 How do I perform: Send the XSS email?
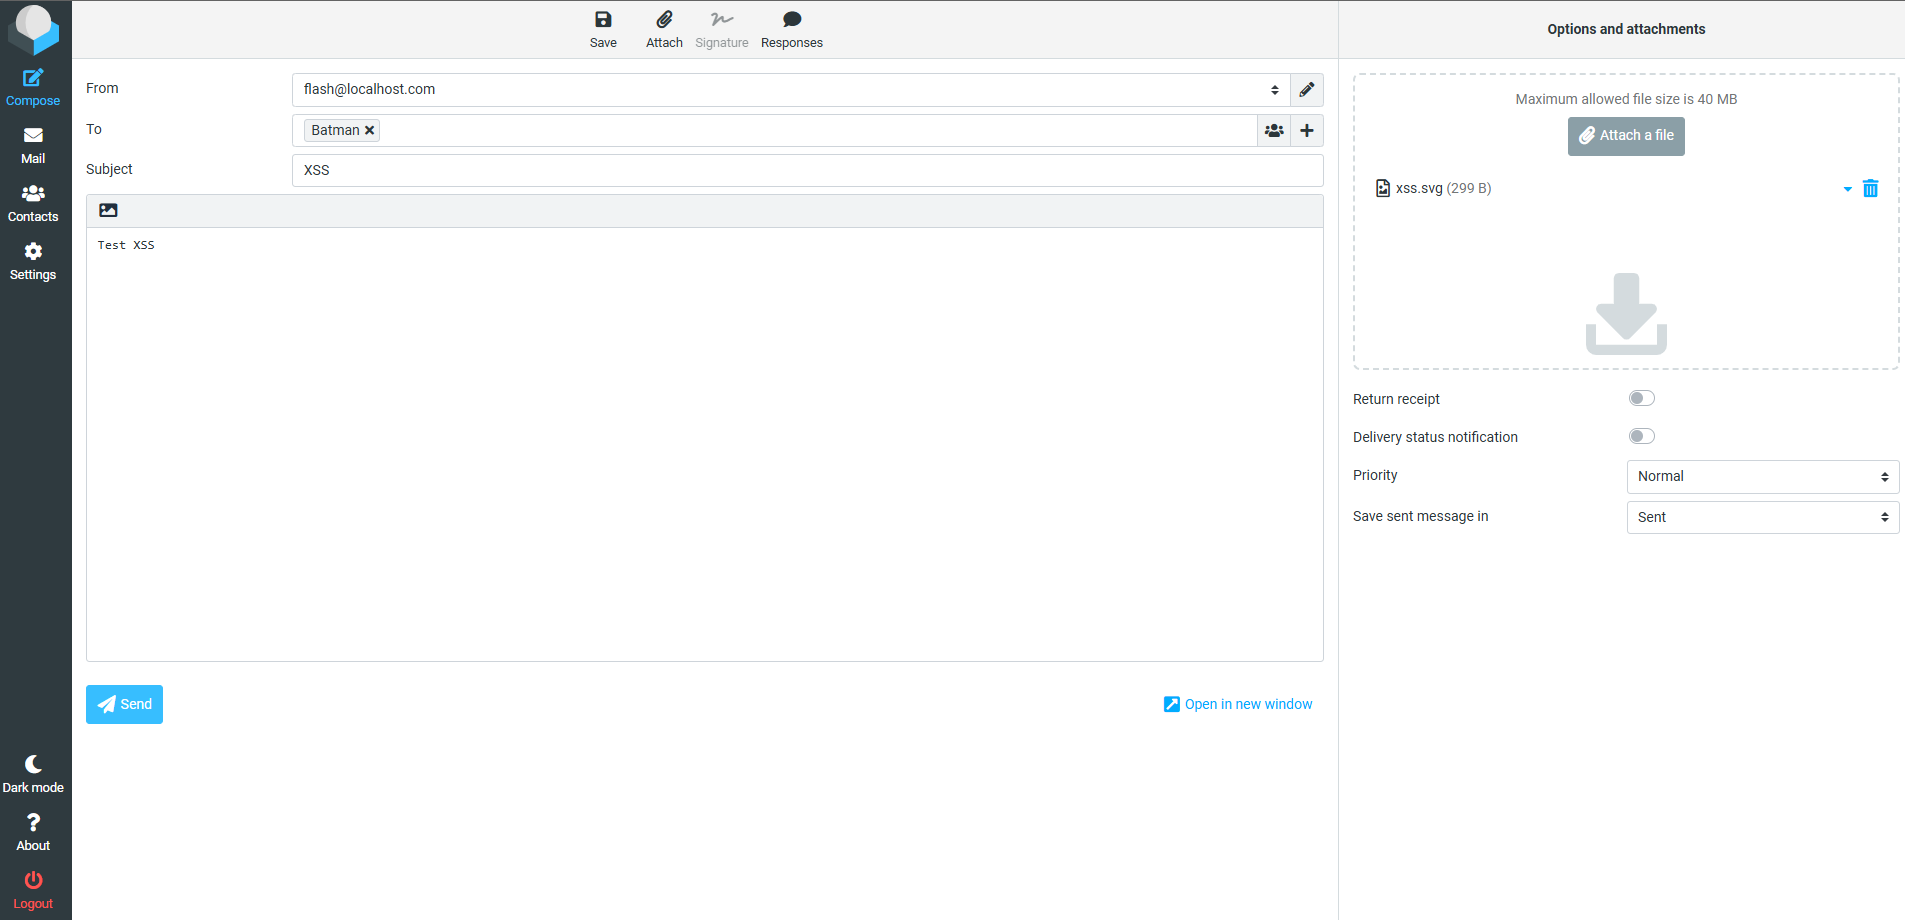(x=124, y=704)
